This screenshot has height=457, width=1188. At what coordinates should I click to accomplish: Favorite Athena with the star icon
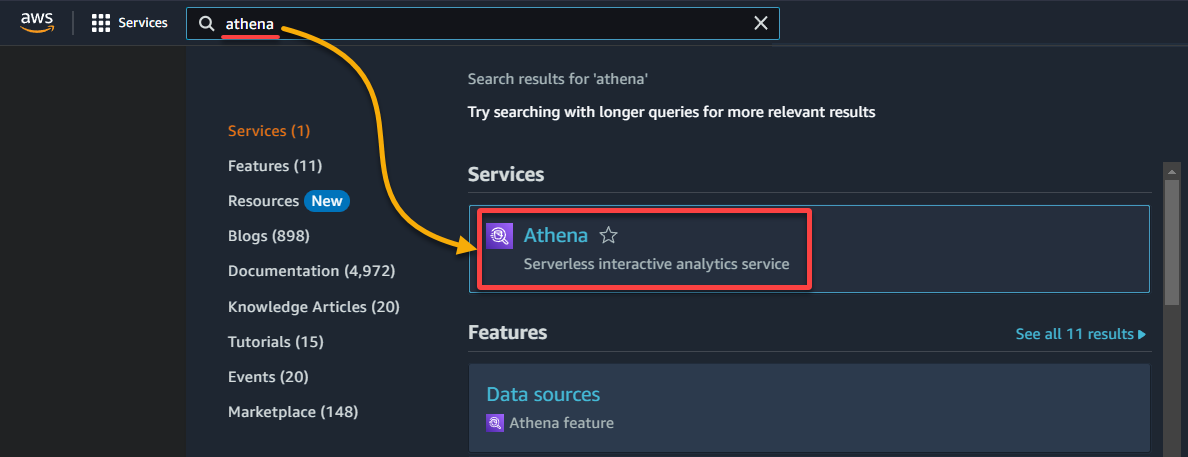pos(608,236)
